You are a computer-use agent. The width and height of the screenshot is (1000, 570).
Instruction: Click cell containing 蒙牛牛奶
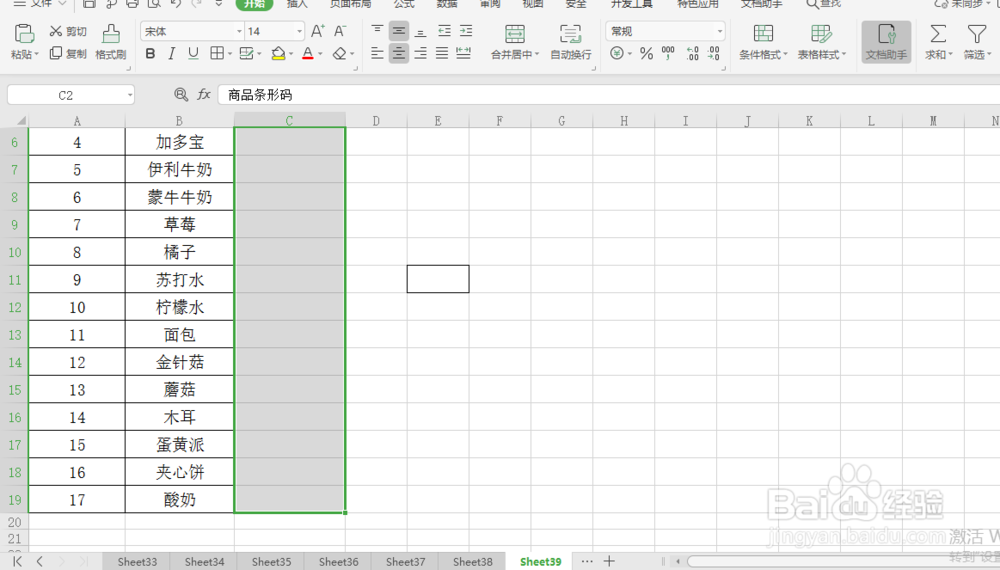coord(179,197)
